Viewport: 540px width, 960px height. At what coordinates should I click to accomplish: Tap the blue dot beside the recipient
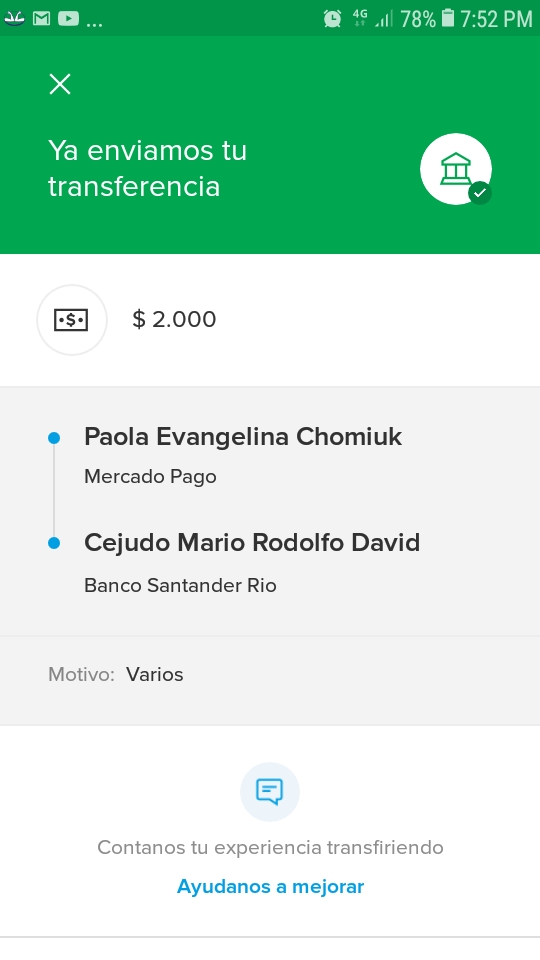[x=54, y=543]
